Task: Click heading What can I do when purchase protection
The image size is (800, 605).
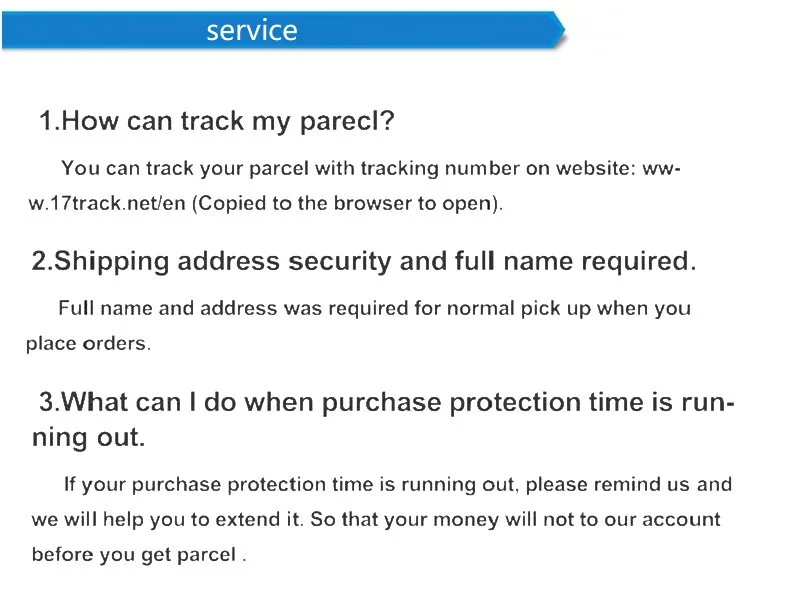Action: (387, 402)
